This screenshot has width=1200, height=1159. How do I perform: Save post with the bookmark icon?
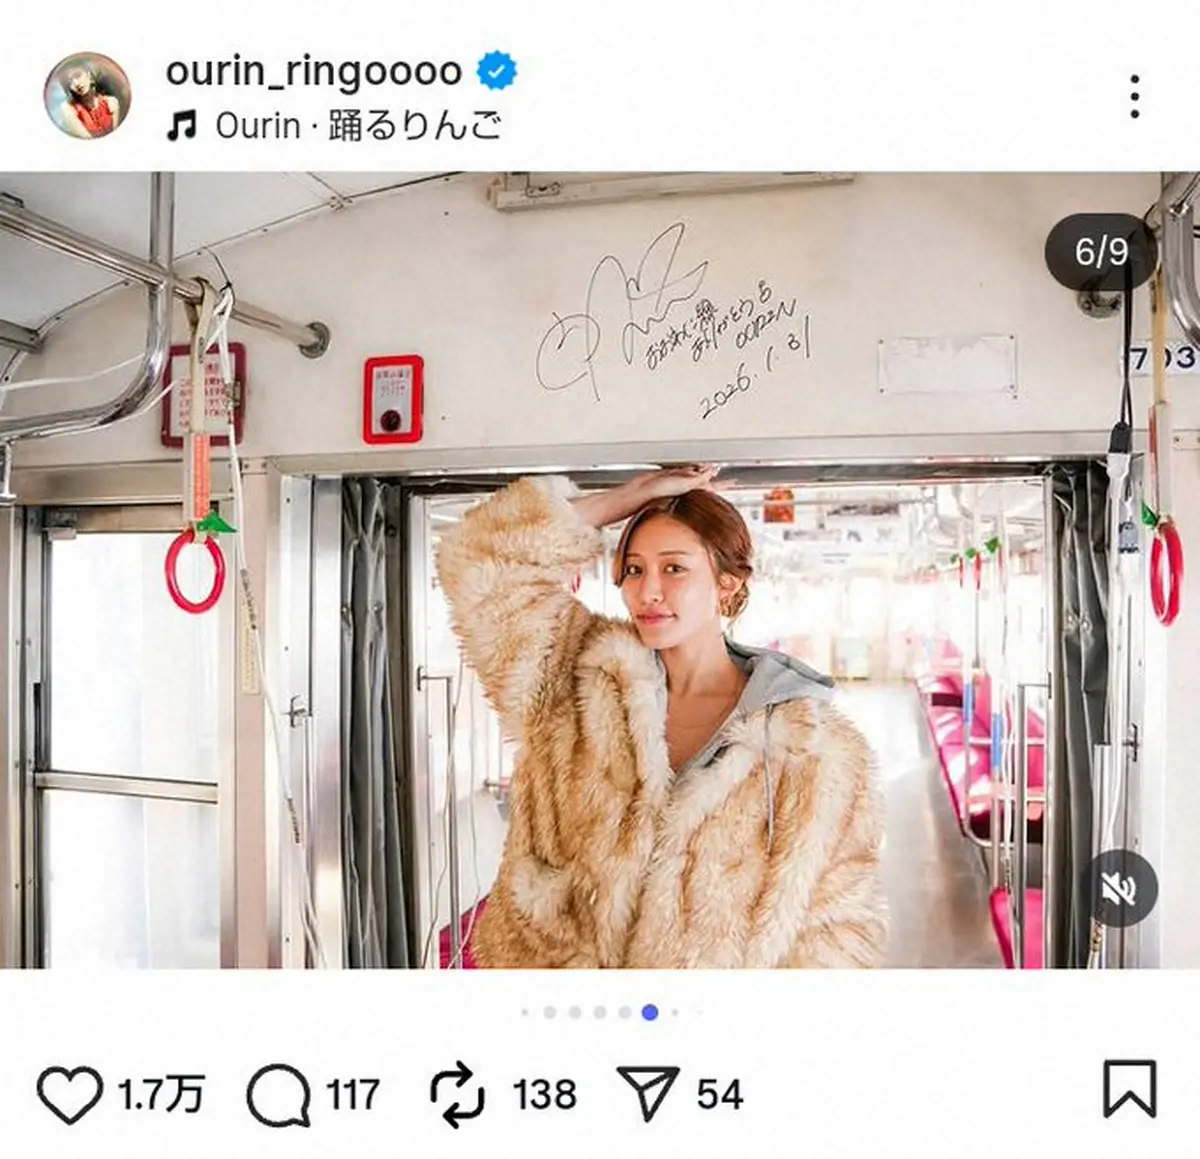coord(1130,1089)
